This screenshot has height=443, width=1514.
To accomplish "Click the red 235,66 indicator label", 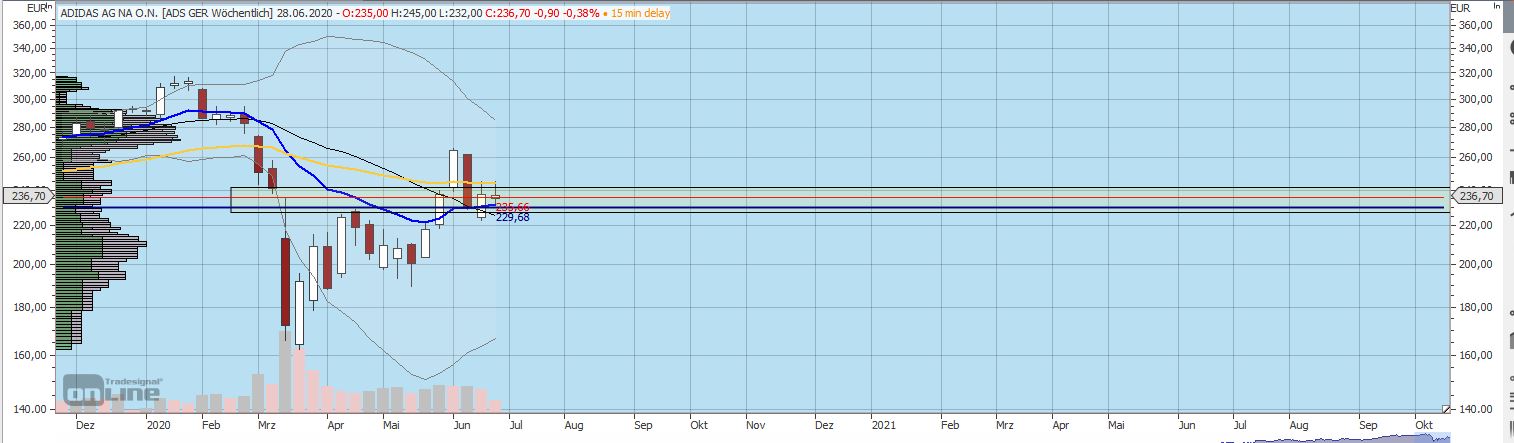I will 512,207.
